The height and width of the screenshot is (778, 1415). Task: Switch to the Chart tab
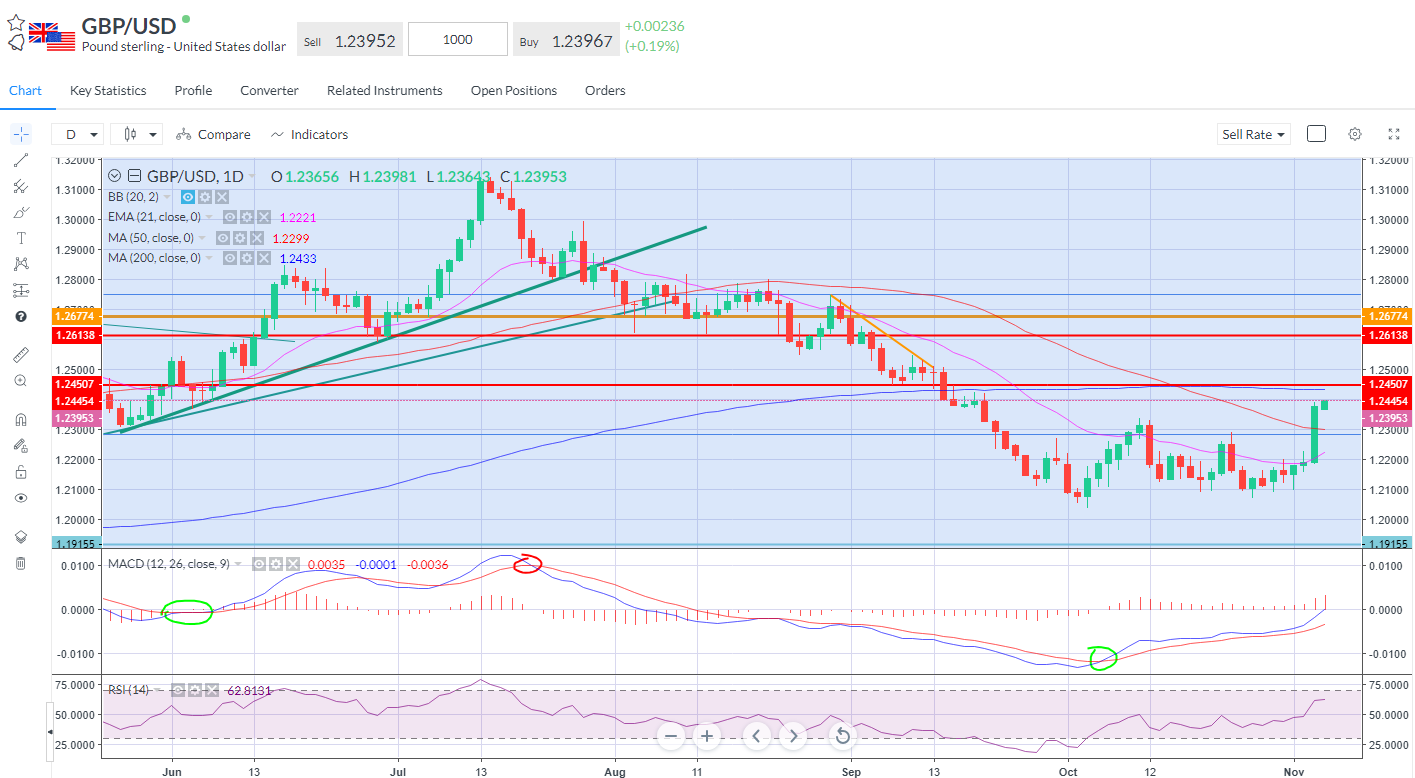[26, 90]
